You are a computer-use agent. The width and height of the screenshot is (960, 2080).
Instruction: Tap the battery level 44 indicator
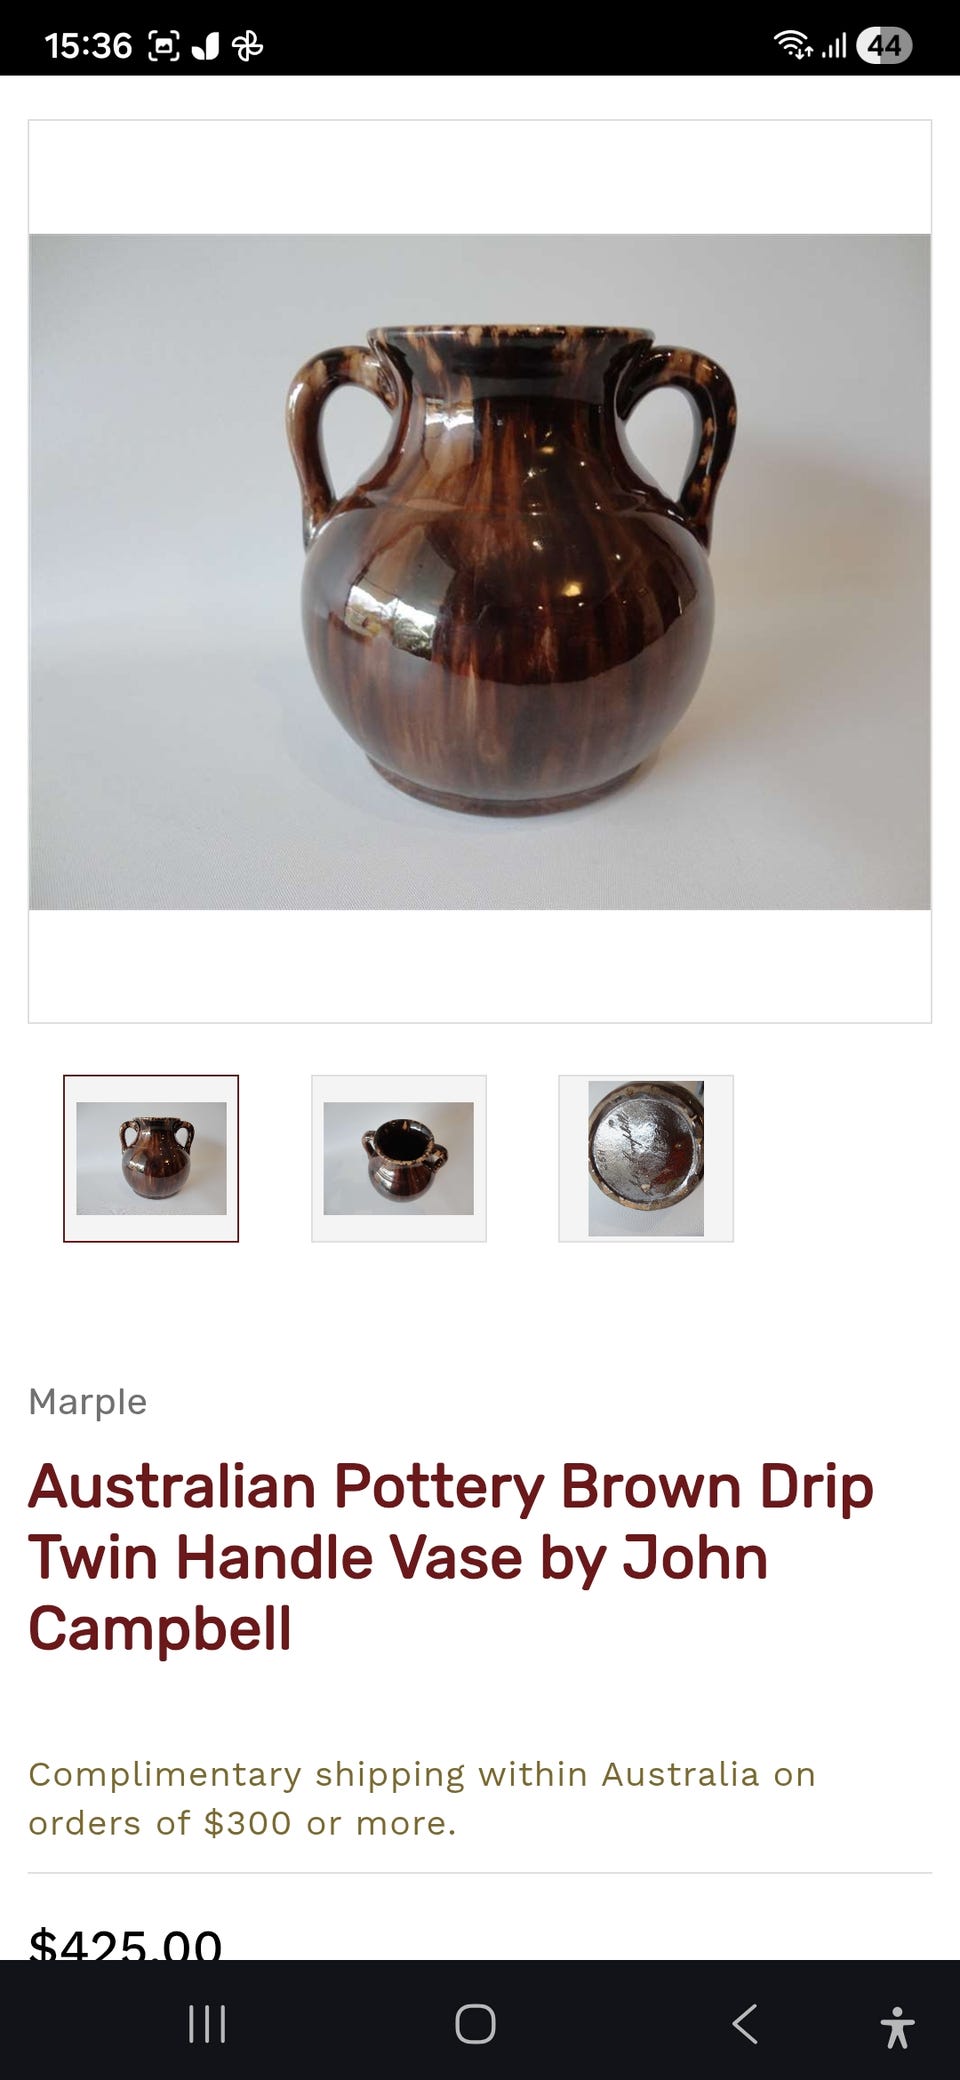(884, 46)
